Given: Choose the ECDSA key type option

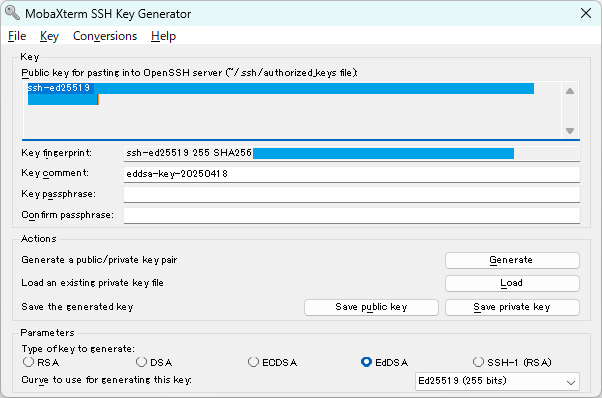Looking at the screenshot, I should (x=253, y=362).
